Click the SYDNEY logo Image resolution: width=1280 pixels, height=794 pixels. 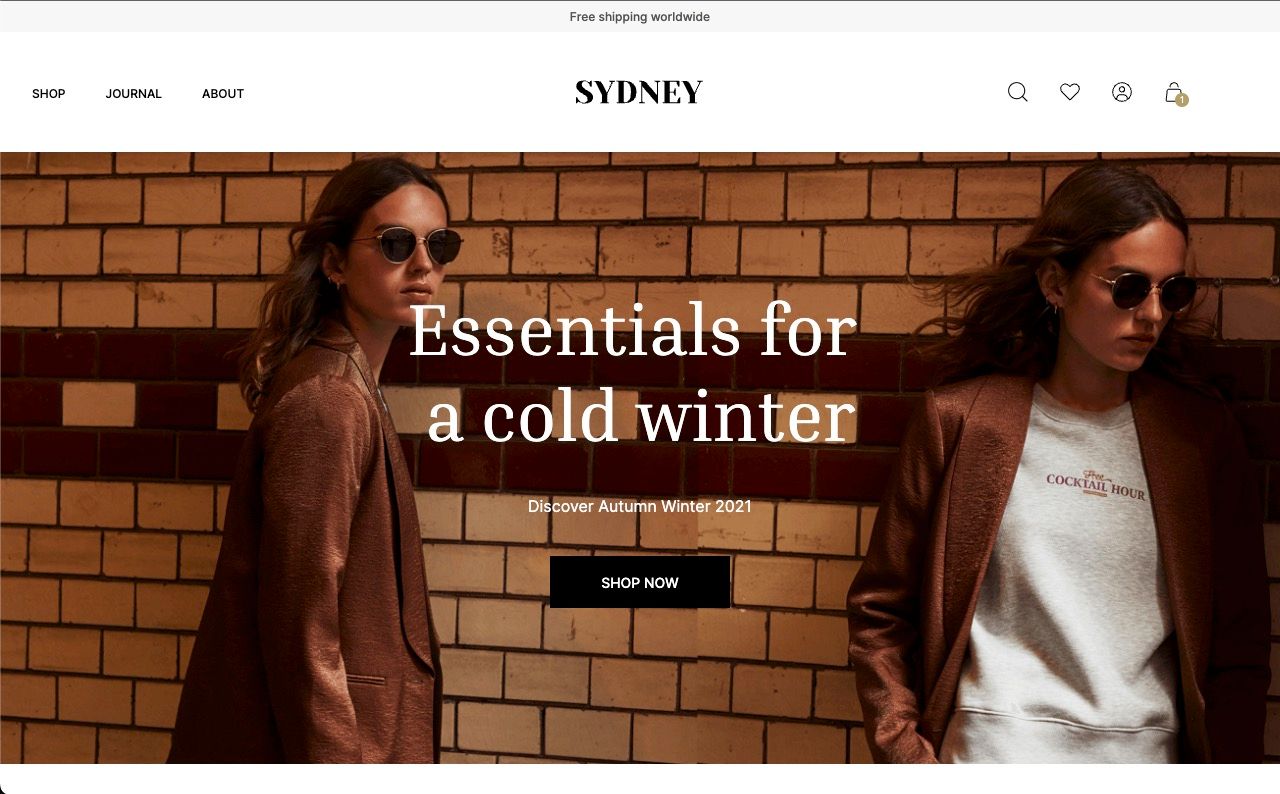(639, 92)
